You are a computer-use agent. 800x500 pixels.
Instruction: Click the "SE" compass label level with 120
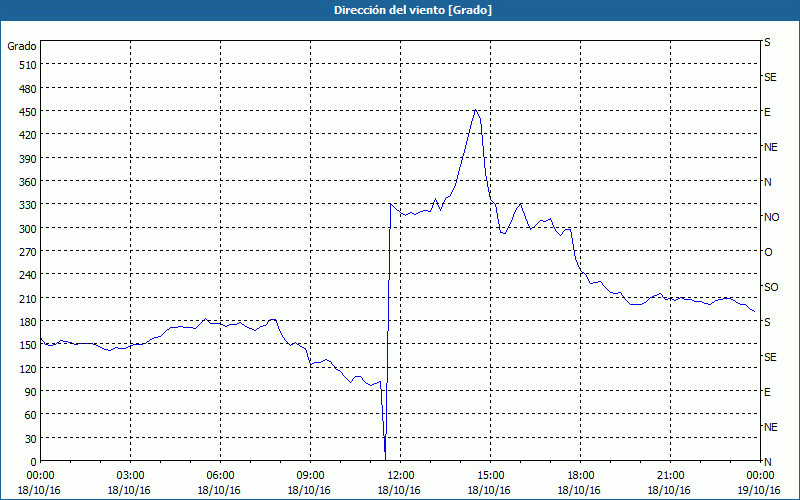coord(770,357)
